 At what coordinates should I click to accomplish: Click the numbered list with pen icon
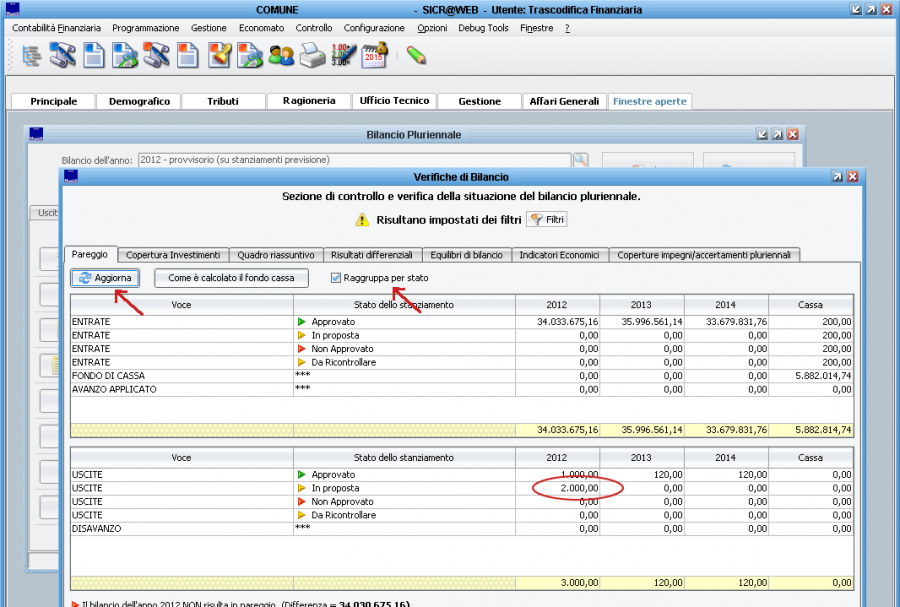click(343, 55)
